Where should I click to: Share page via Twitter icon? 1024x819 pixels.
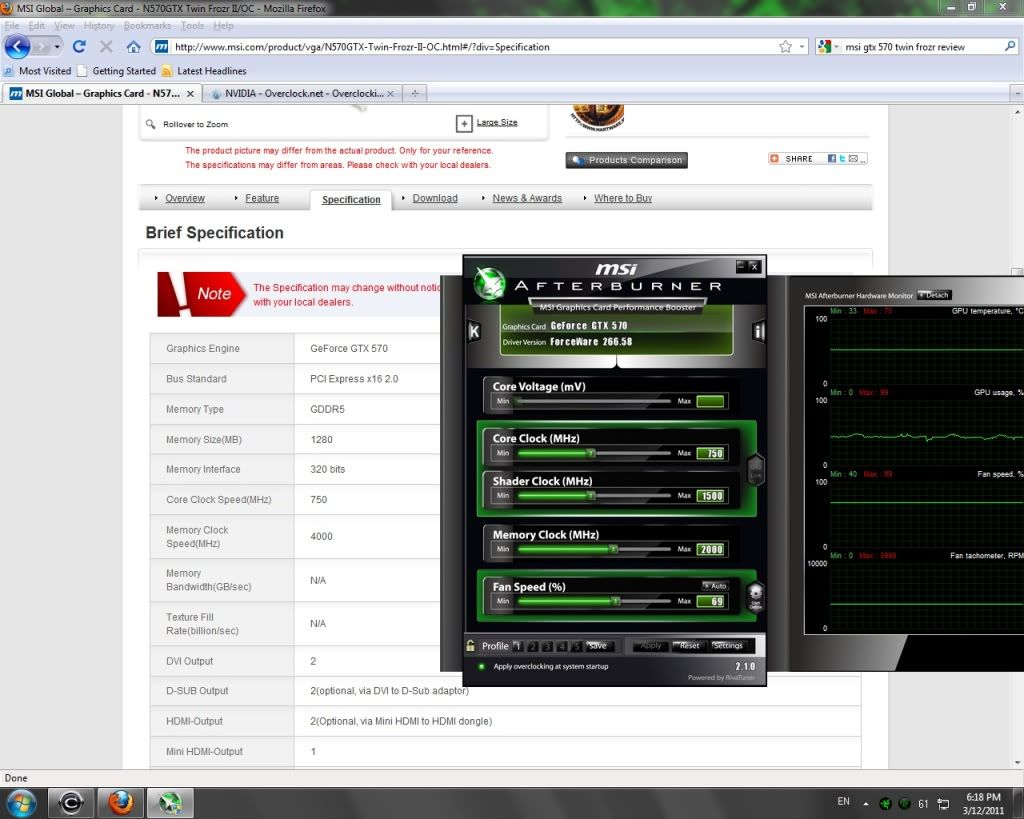tap(842, 159)
